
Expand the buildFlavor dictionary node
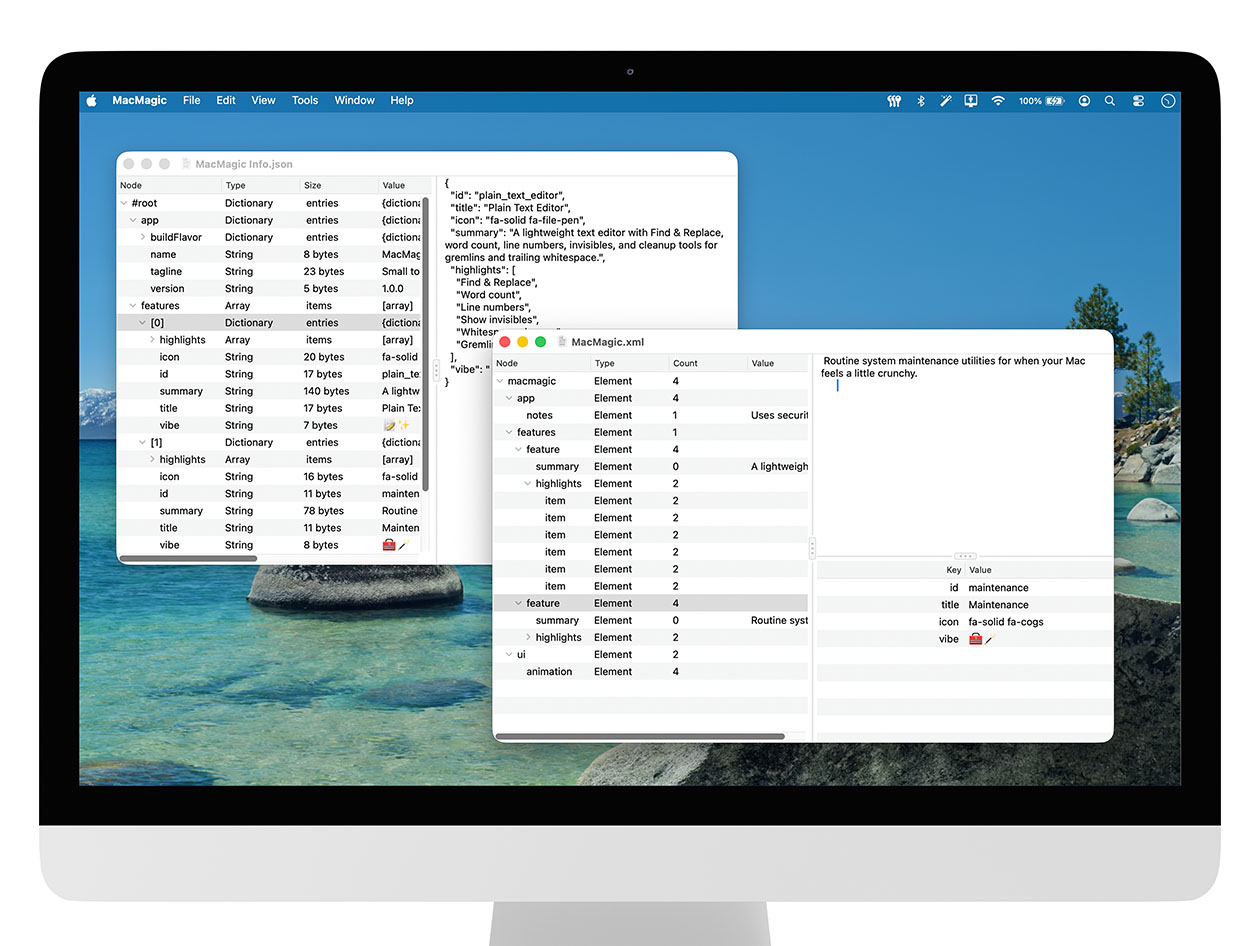pos(141,237)
